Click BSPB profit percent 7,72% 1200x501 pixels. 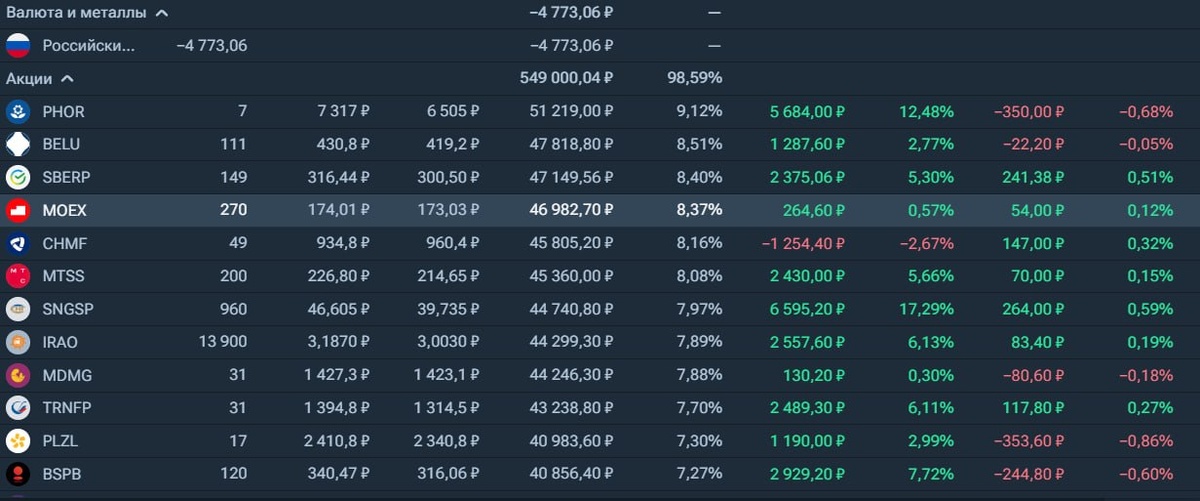tap(930, 474)
